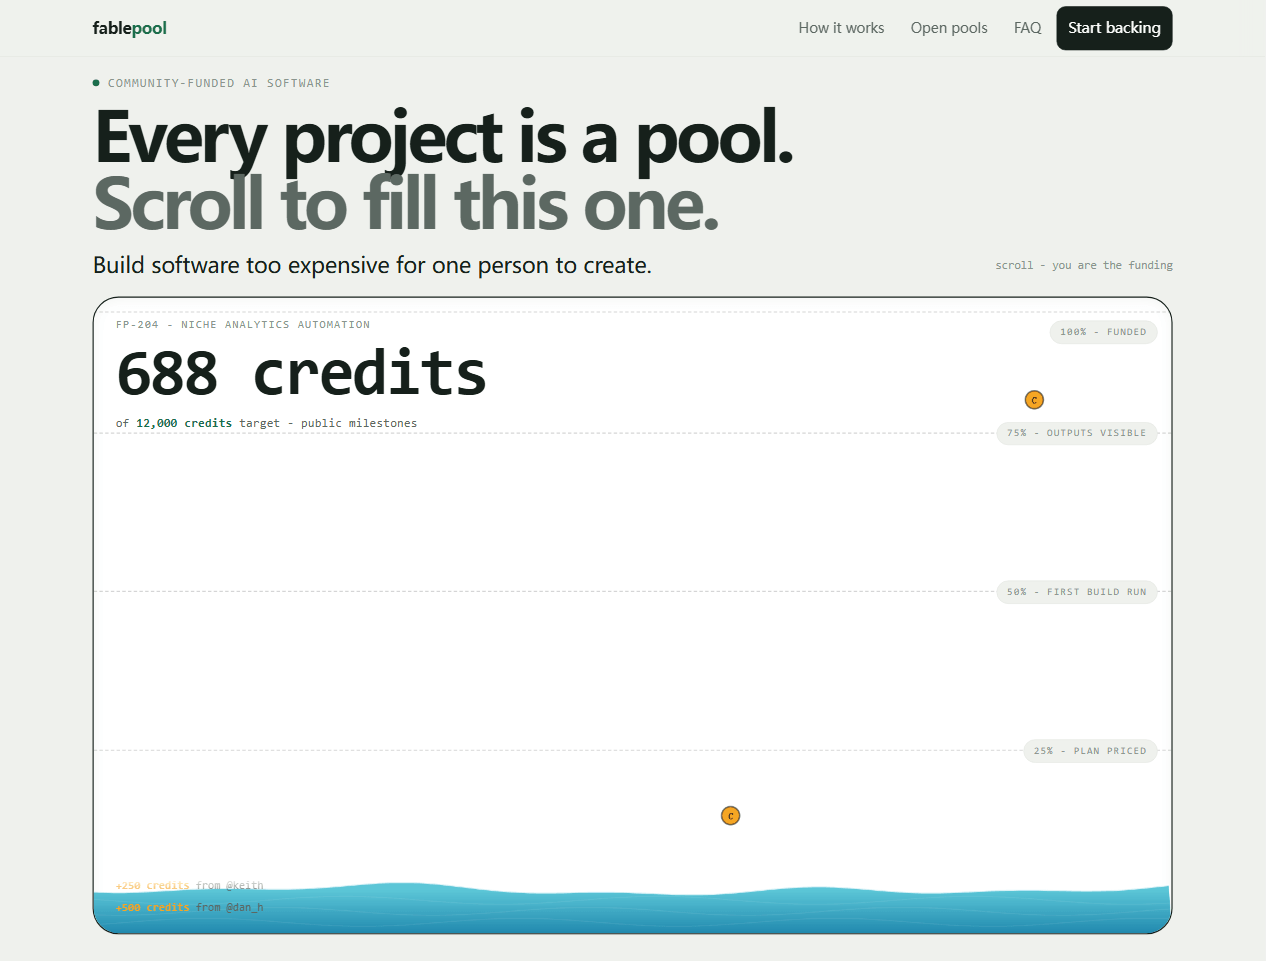Screen dimensions: 1266x961
Task: Click the FP-204 Niche Analytics Automation label
Action: coord(243,325)
